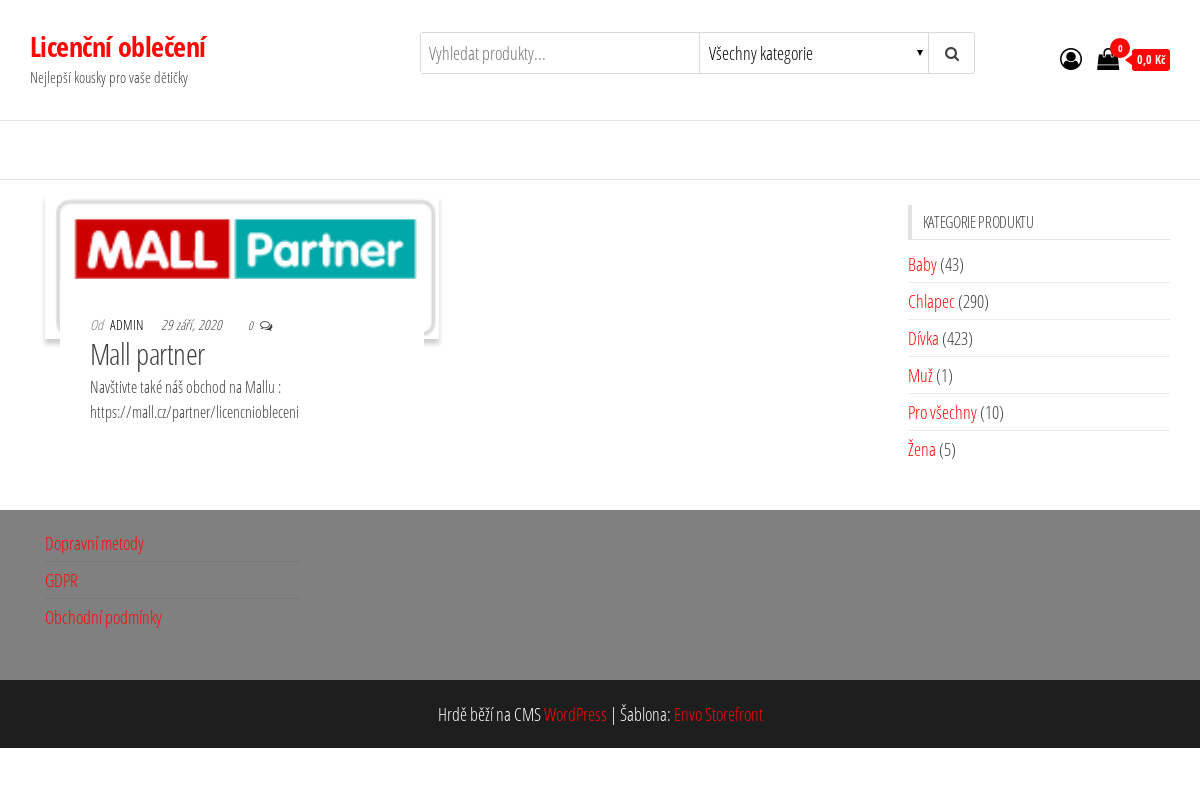Focus the Vyhledat produkty search field
This screenshot has height=800, width=1200.
560,53
